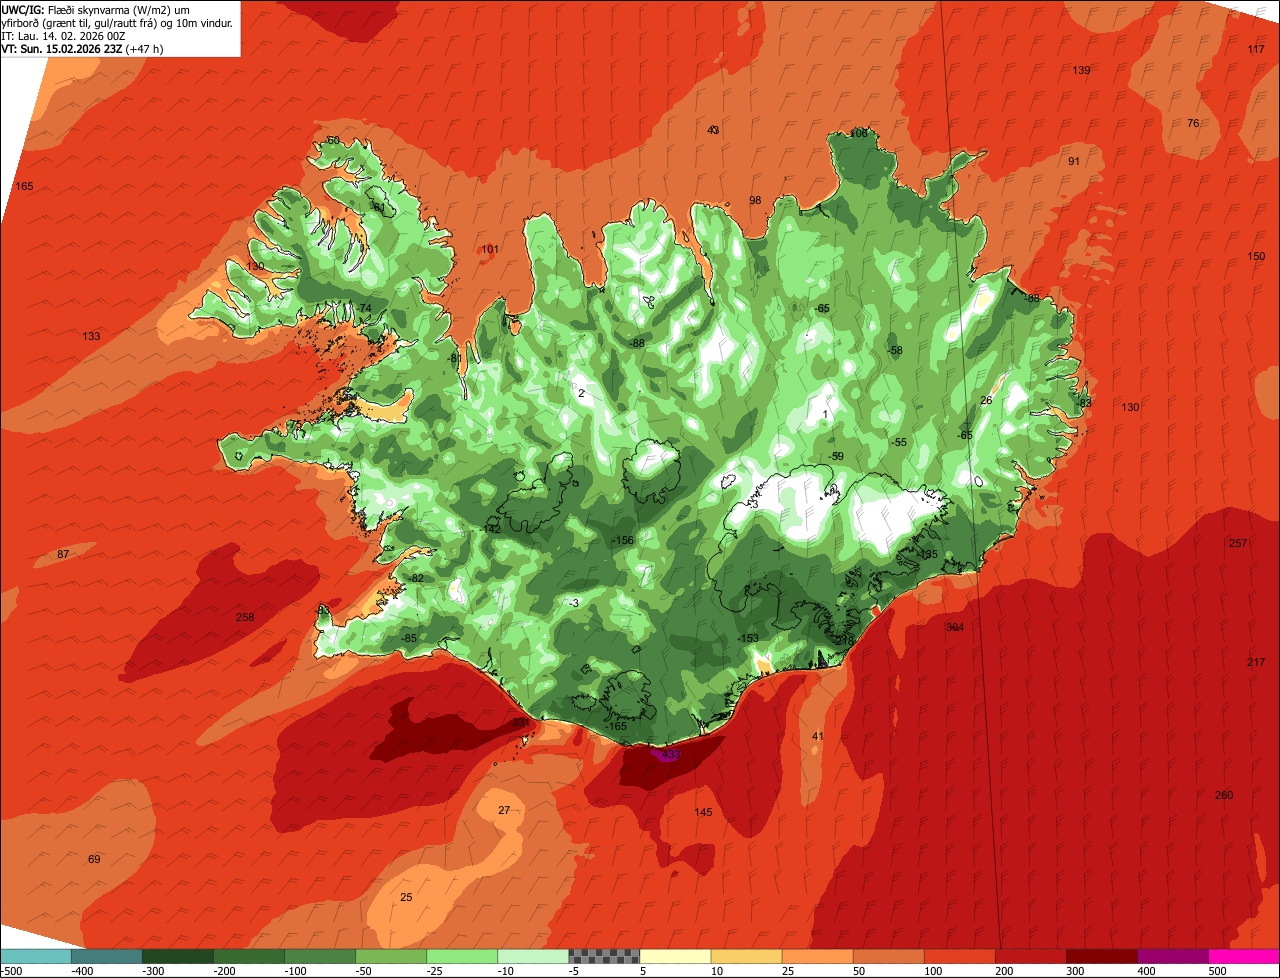The width and height of the screenshot is (1280, 978).
Task: Pick the magenta legend swatch above 500
Action: 1244,956
